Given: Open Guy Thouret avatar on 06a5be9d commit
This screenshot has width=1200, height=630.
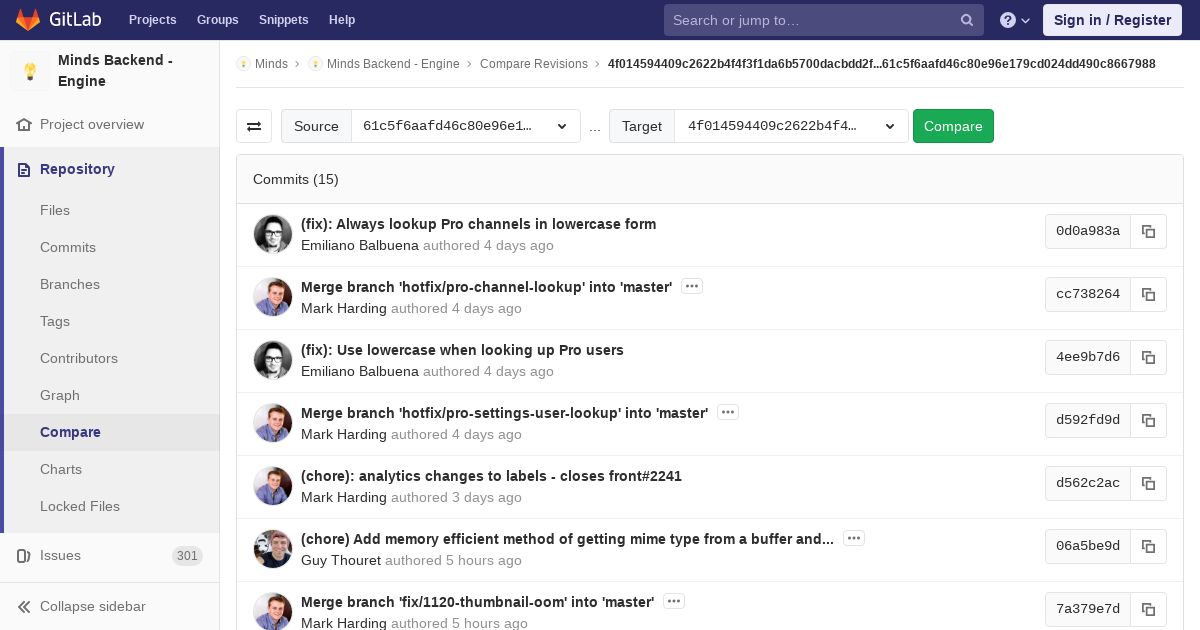Looking at the screenshot, I should pyautogui.click(x=273, y=549).
